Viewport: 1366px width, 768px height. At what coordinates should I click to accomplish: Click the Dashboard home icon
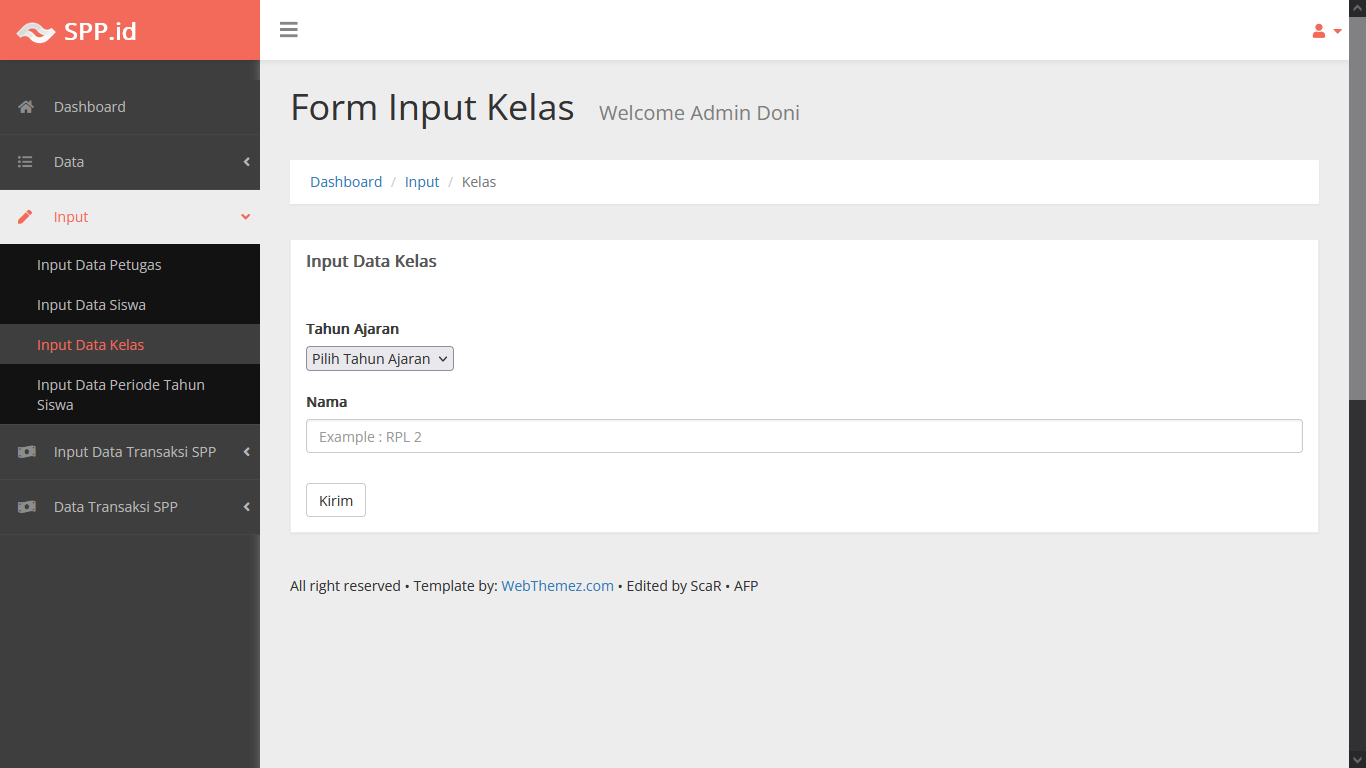pyautogui.click(x=26, y=107)
